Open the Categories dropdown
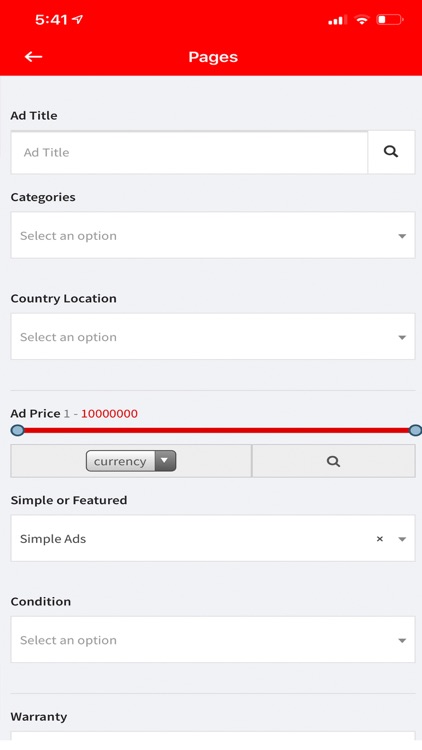Viewport: 422px width, 750px height. click(213, 235)
